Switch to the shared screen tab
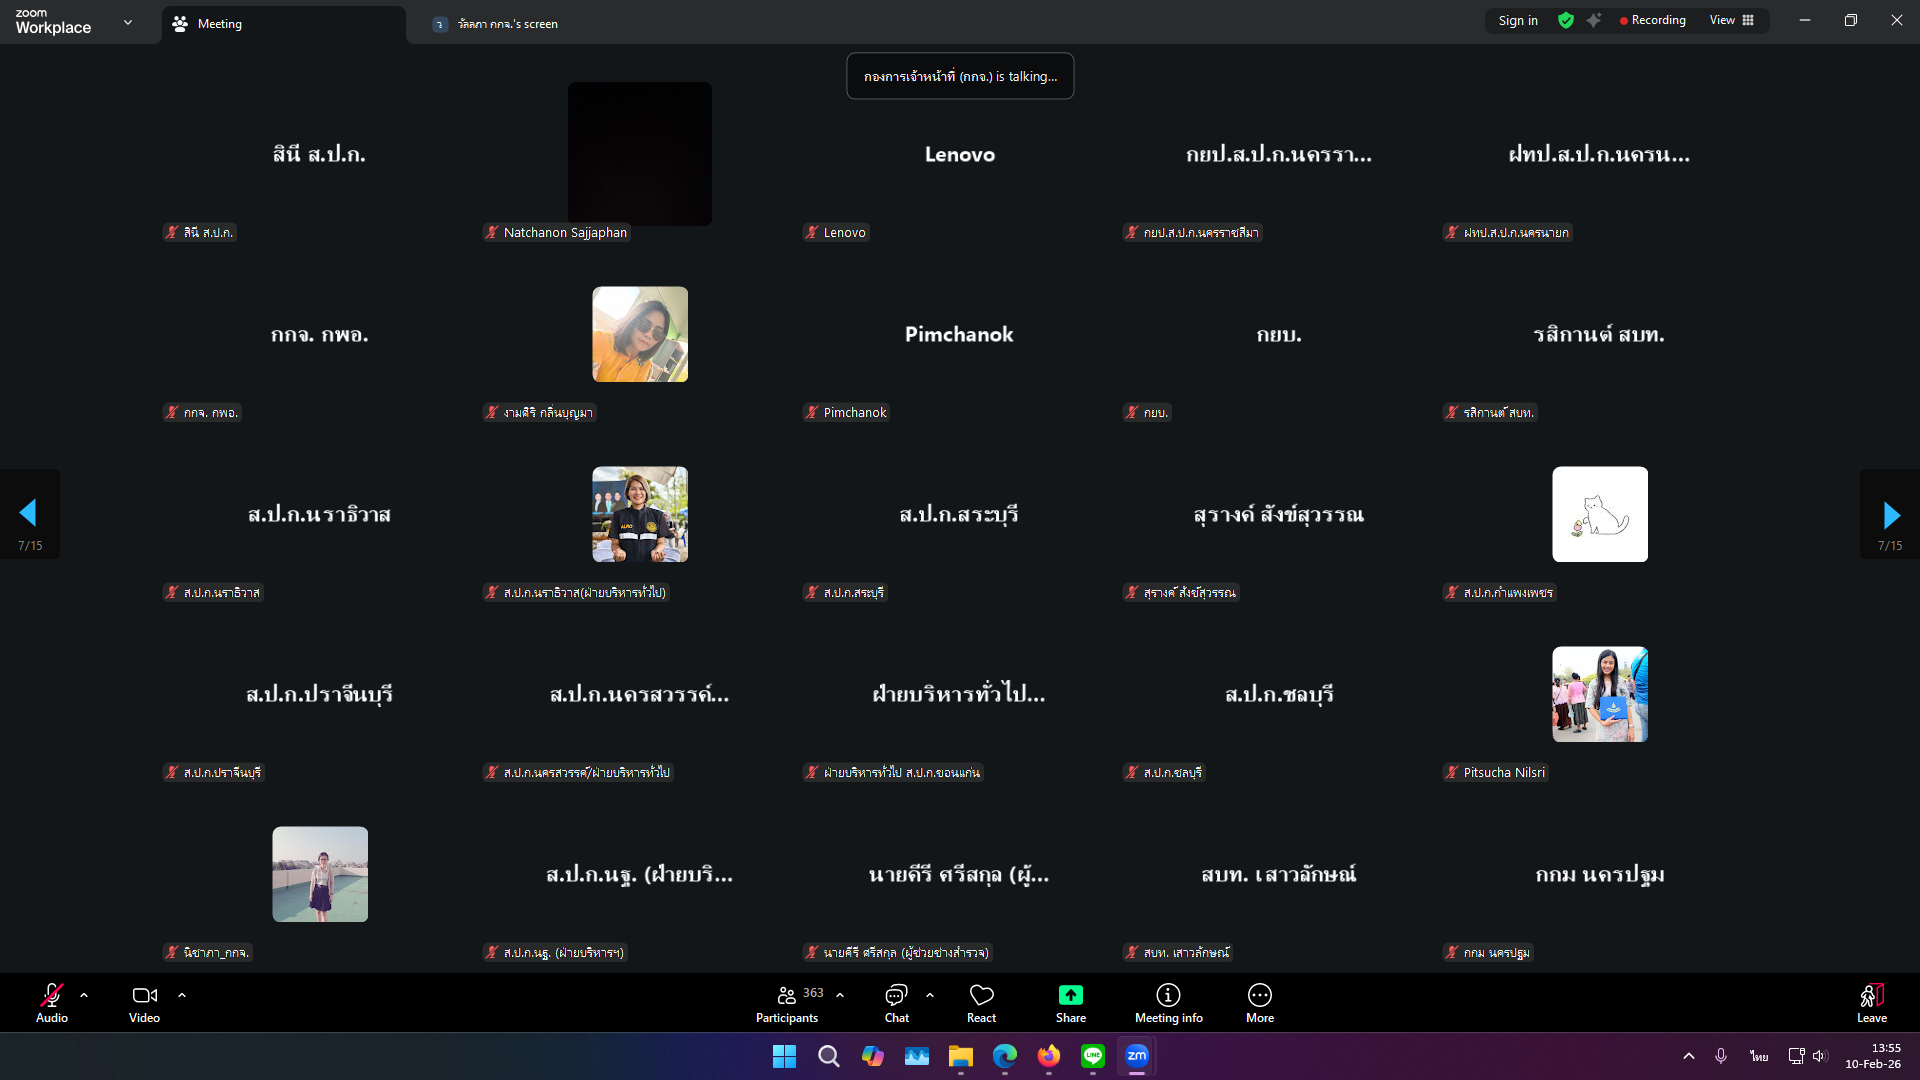 pyautogui.click(x=508, y=24)
